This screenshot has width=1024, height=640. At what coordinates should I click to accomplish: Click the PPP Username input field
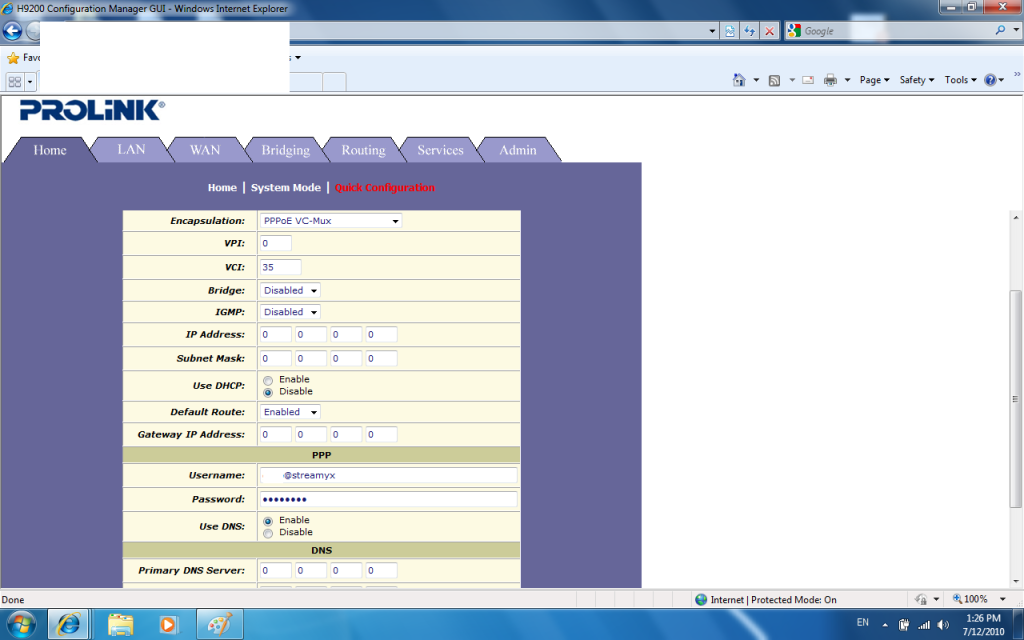click(x=388, y=476)
